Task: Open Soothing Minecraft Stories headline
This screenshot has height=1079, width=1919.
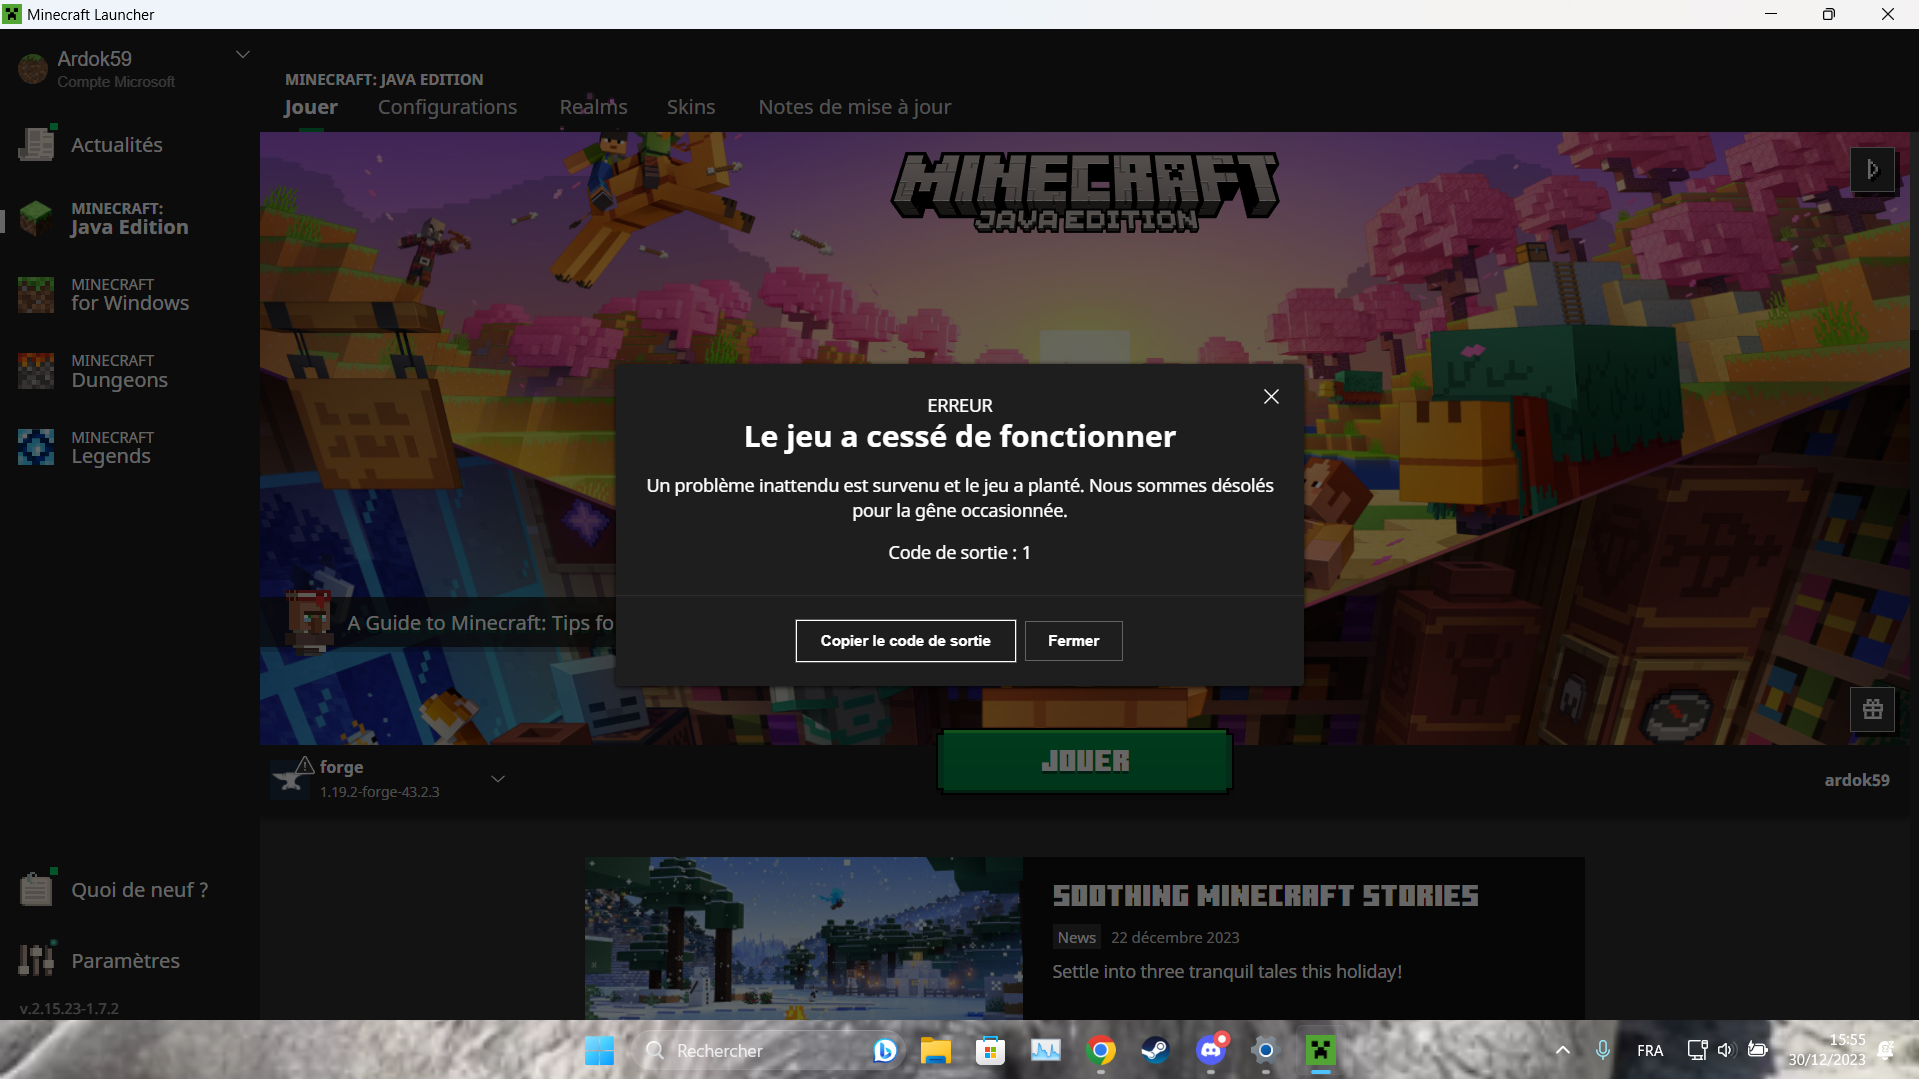Action: tap(1265, 896)
